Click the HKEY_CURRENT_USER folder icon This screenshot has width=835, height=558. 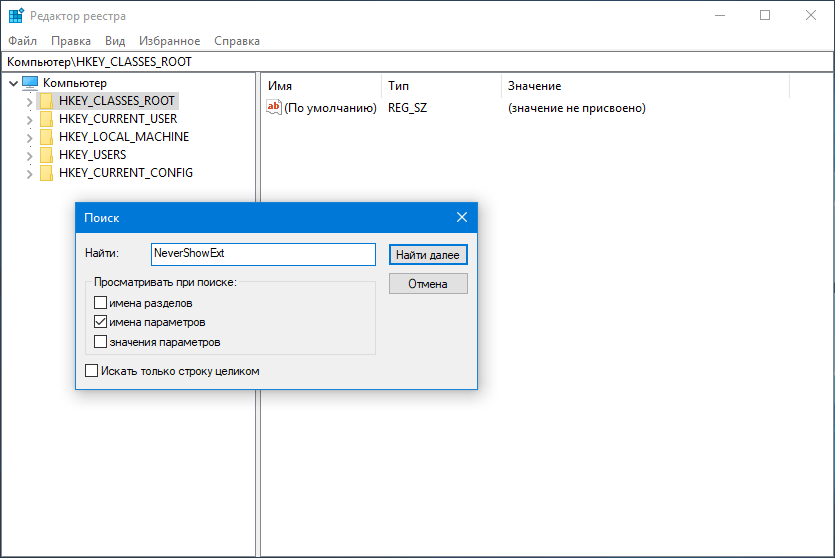point(46,119)
